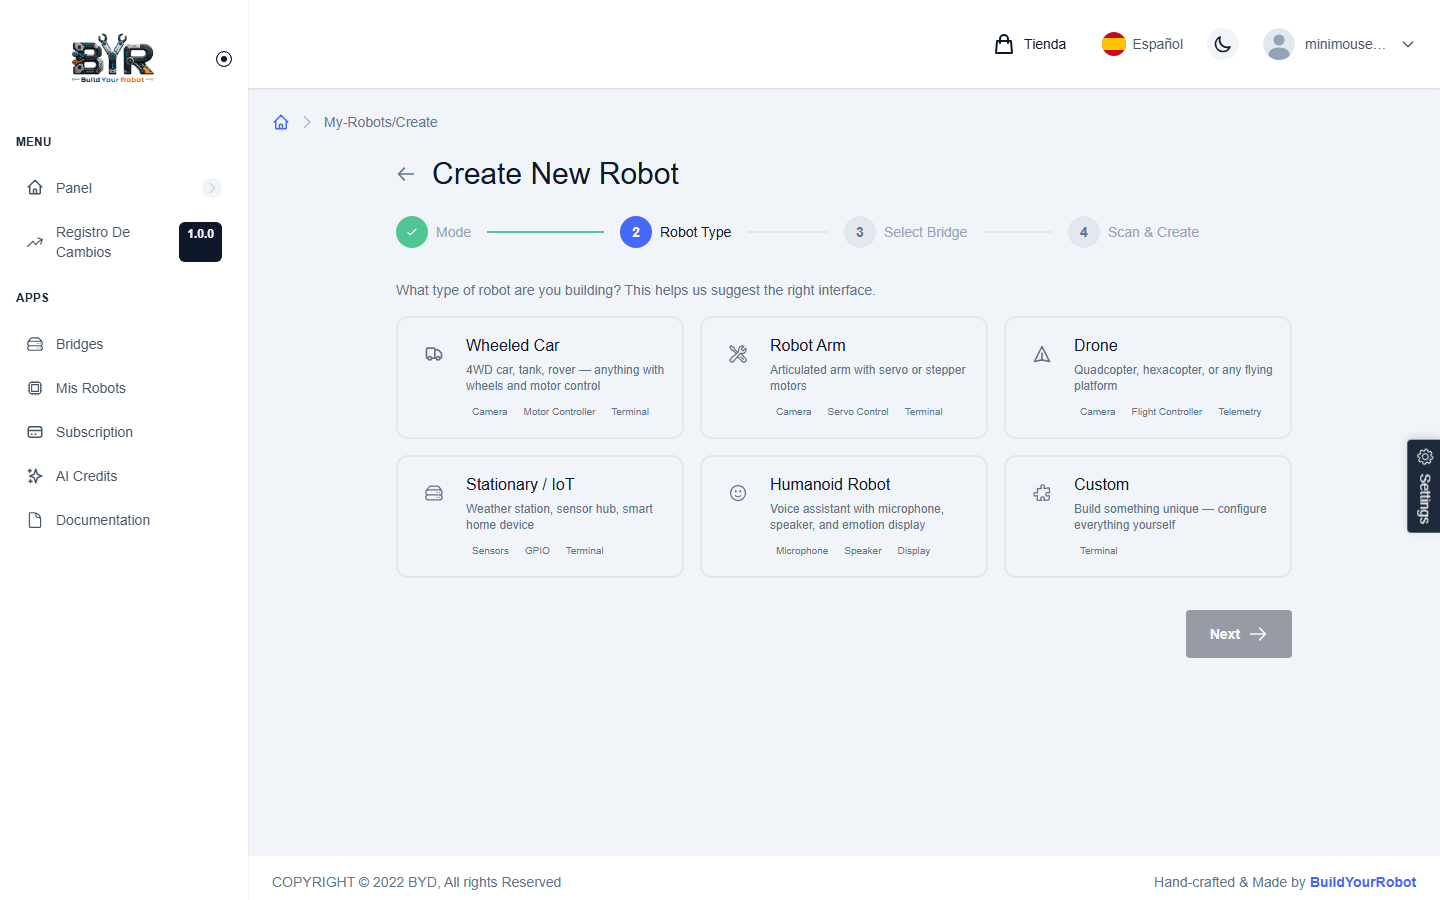Click the Speaker tag
Image resolution: width=1440 pixels, height=900 pixels.
(x=863, y=551)
